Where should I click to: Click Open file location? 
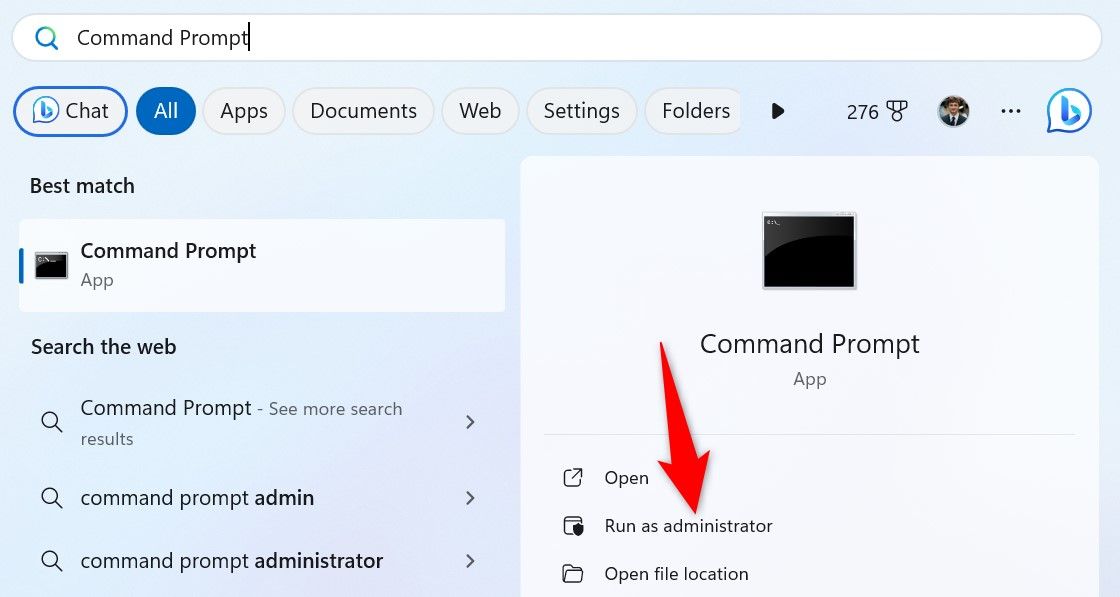pyautogui.click(x=676, y=574)
